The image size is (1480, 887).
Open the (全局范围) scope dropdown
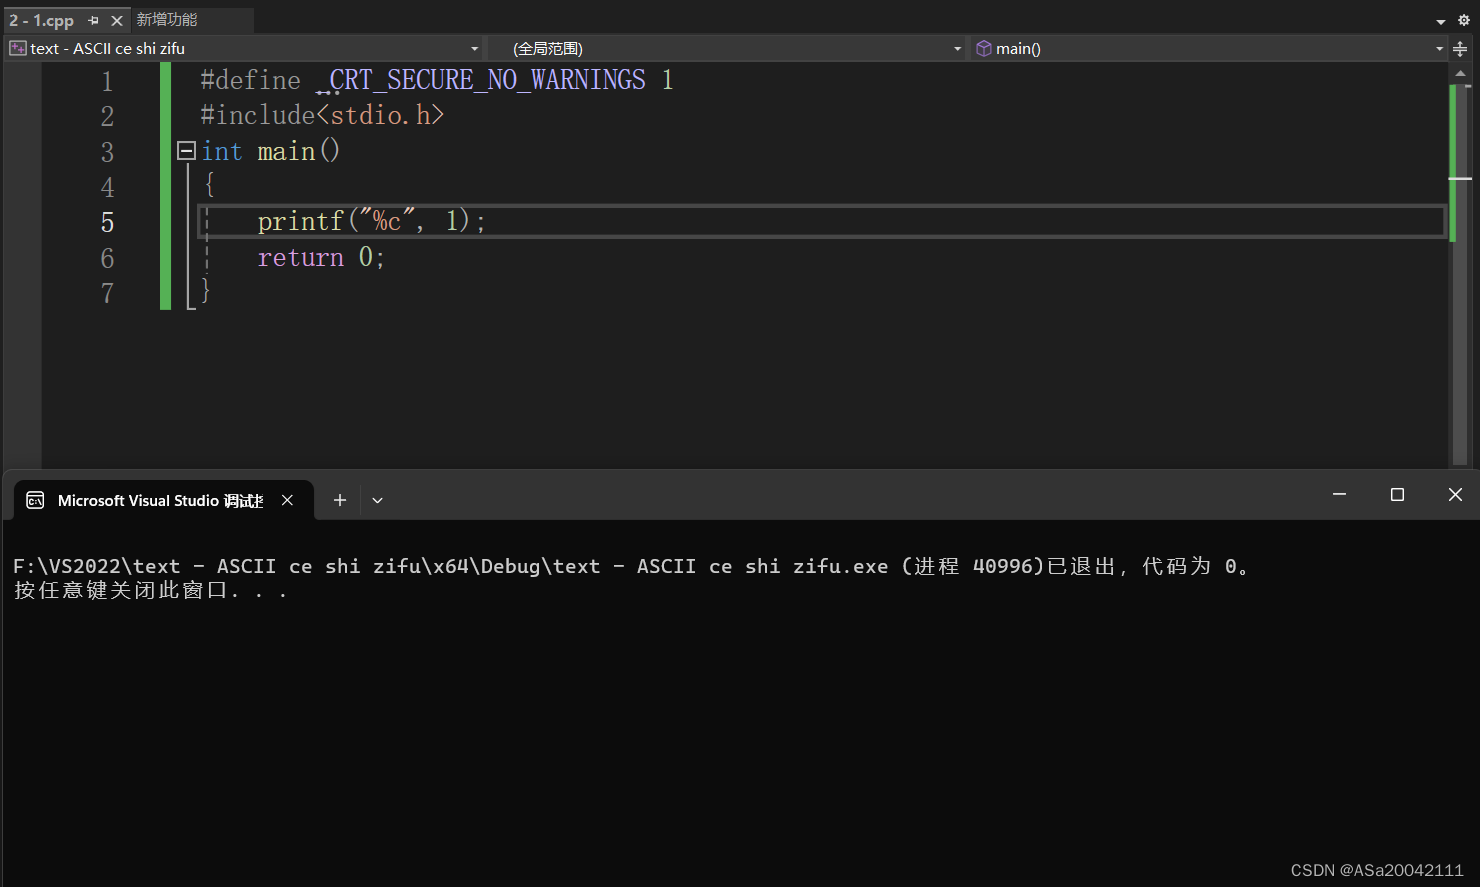pyautogui.click(x=727, y=48)
